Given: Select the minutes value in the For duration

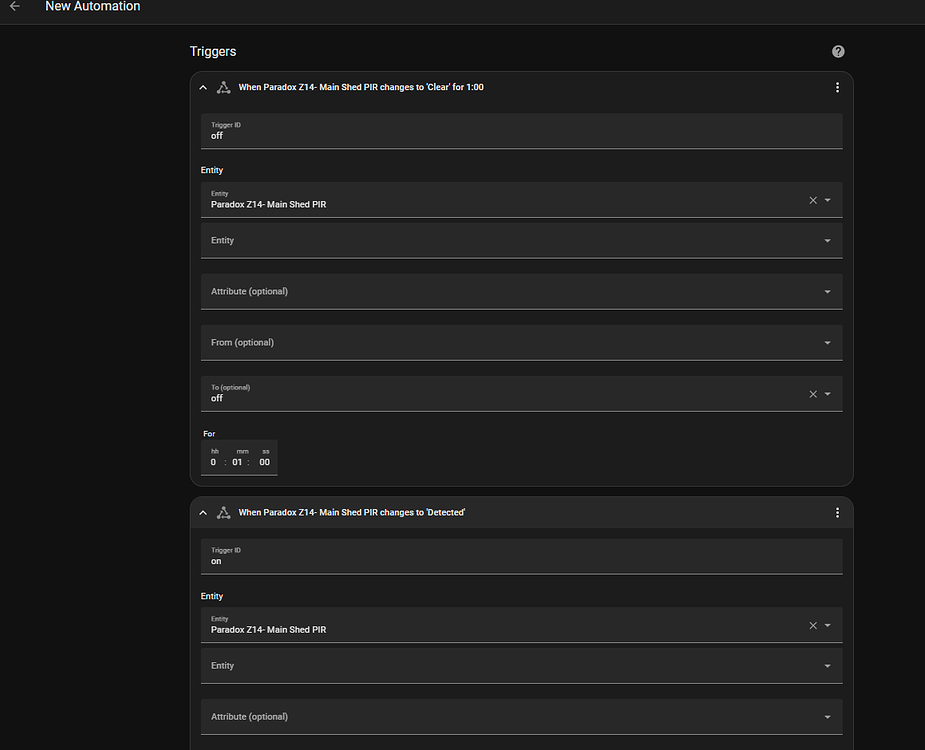Looking at the screenshot, I should [x=238, y=461].
